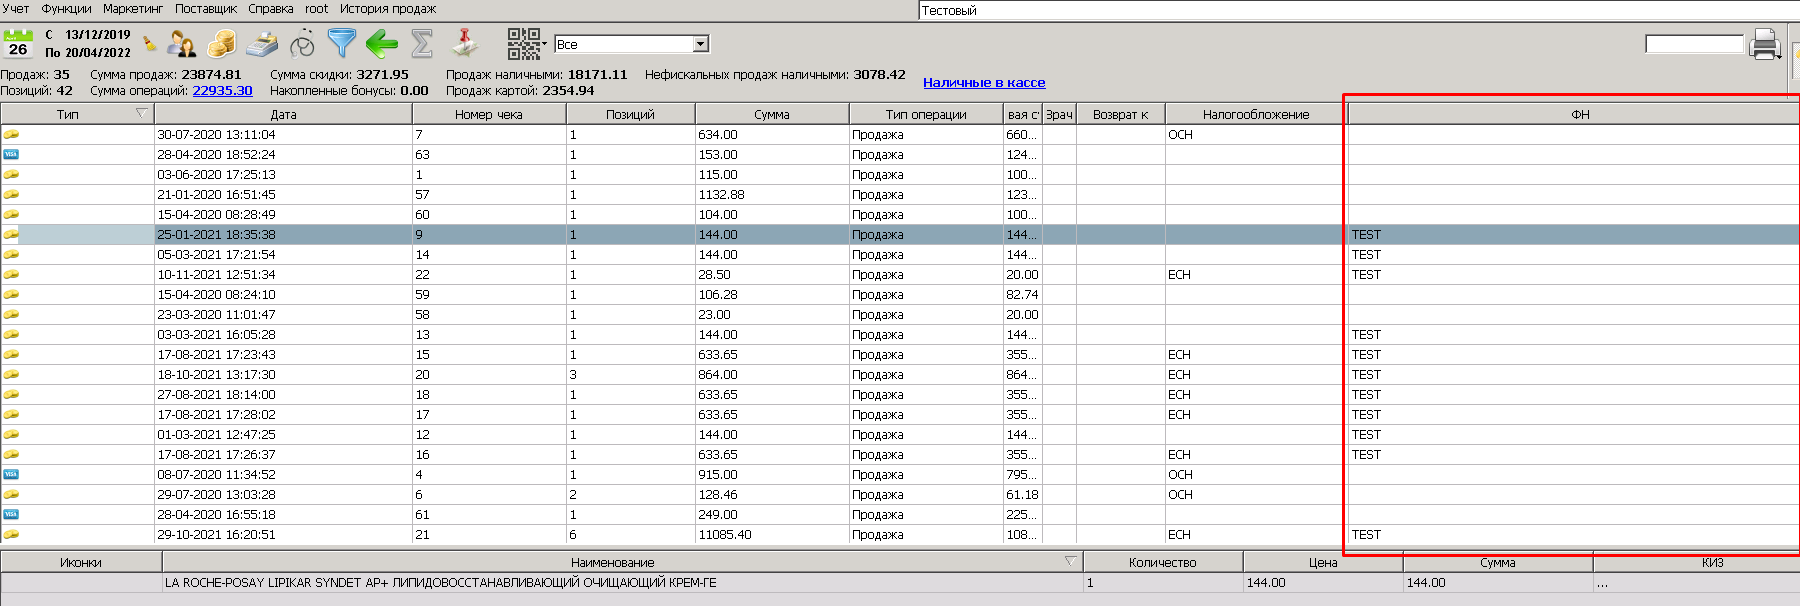This screenshot has height=606, width=1800.
Task: Click the empty search field near printer
Action: coord(1694,44)
